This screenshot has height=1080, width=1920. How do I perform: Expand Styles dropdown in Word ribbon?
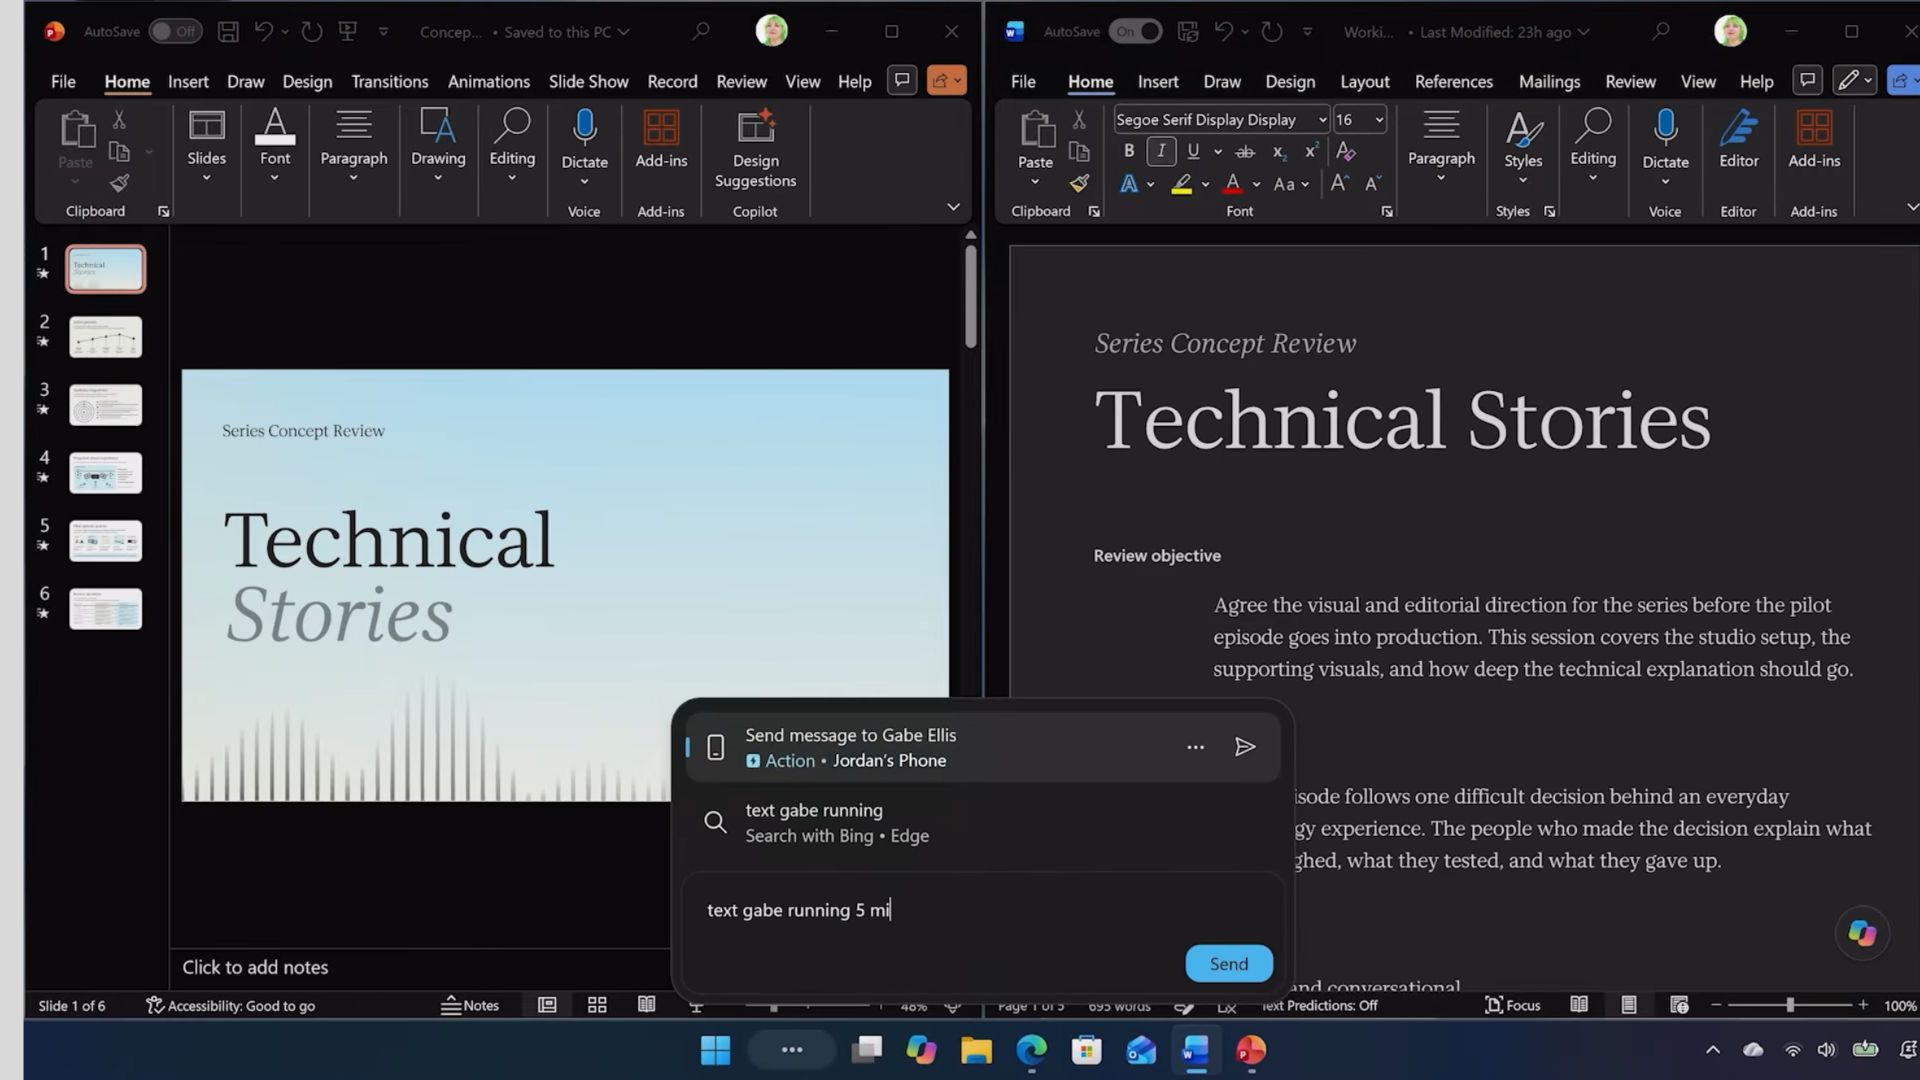[1523, 181]
